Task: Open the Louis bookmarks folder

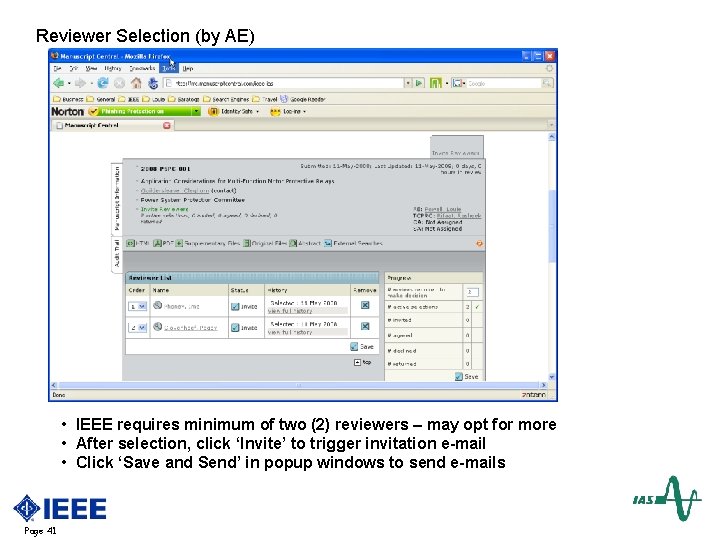Action: point(153,99)
